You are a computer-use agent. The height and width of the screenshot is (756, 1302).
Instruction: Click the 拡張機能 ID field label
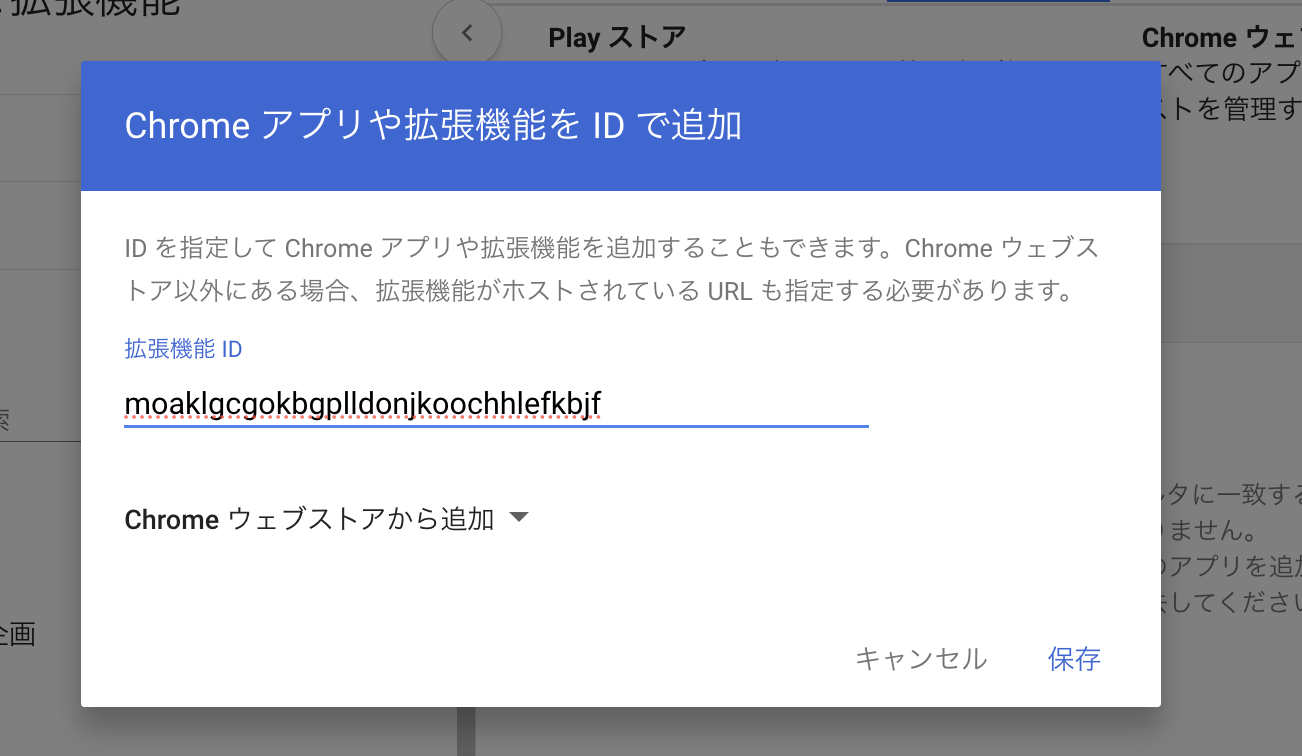tap(183, 349)
